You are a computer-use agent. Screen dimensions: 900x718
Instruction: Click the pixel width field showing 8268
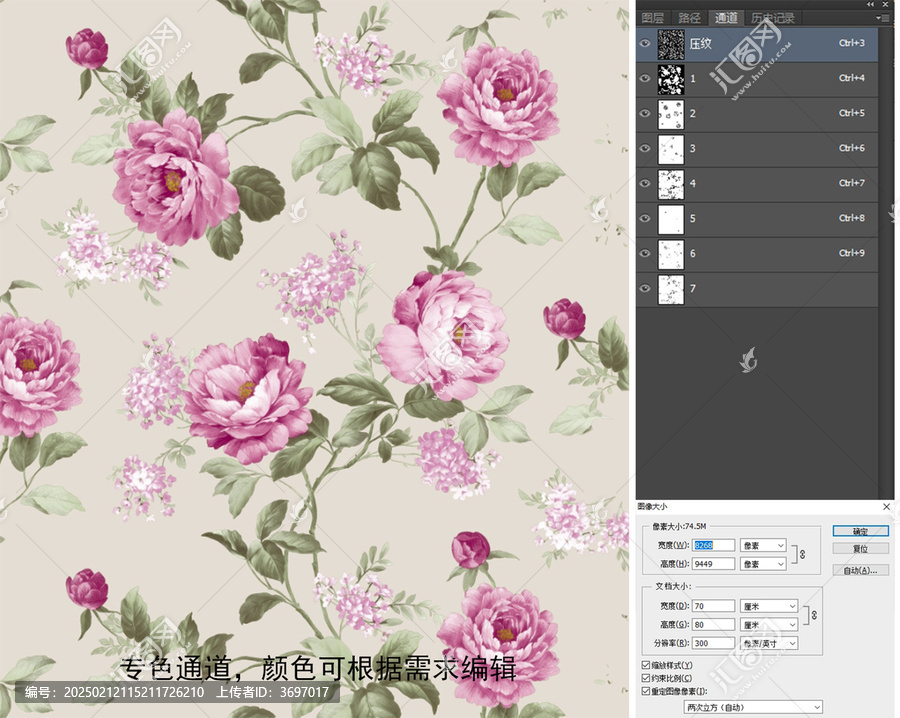tap(713, 545)
